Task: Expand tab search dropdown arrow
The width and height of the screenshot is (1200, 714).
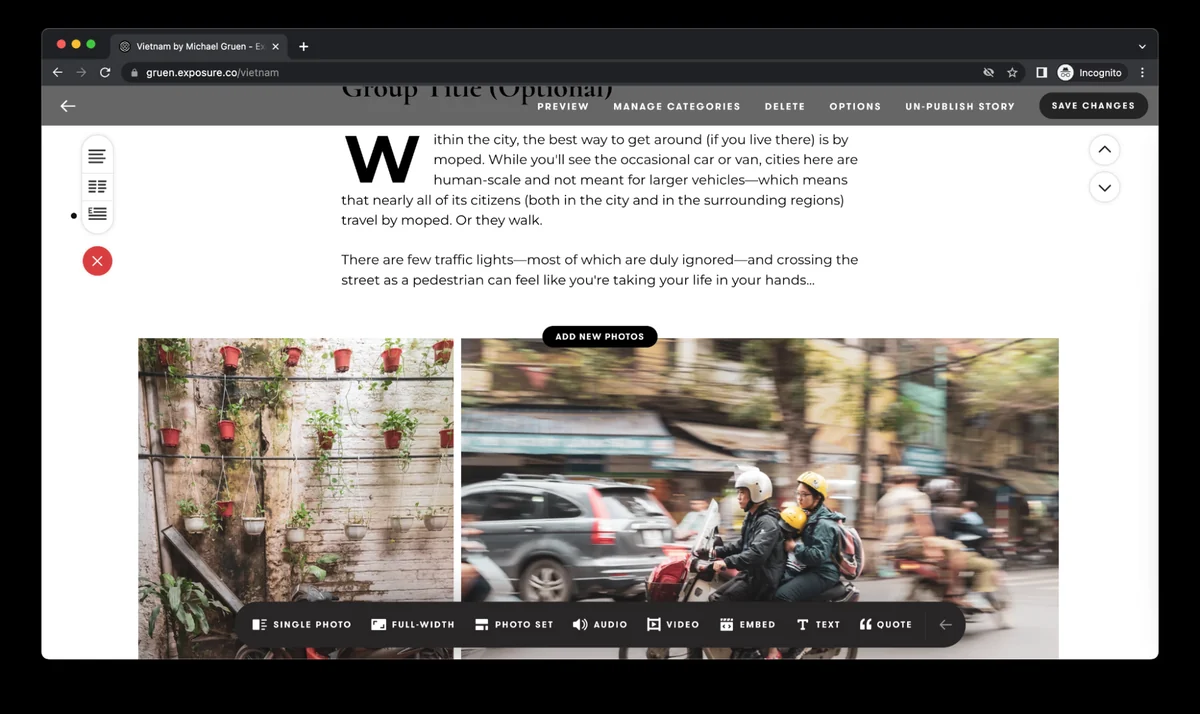Action: click(1142, 46)
